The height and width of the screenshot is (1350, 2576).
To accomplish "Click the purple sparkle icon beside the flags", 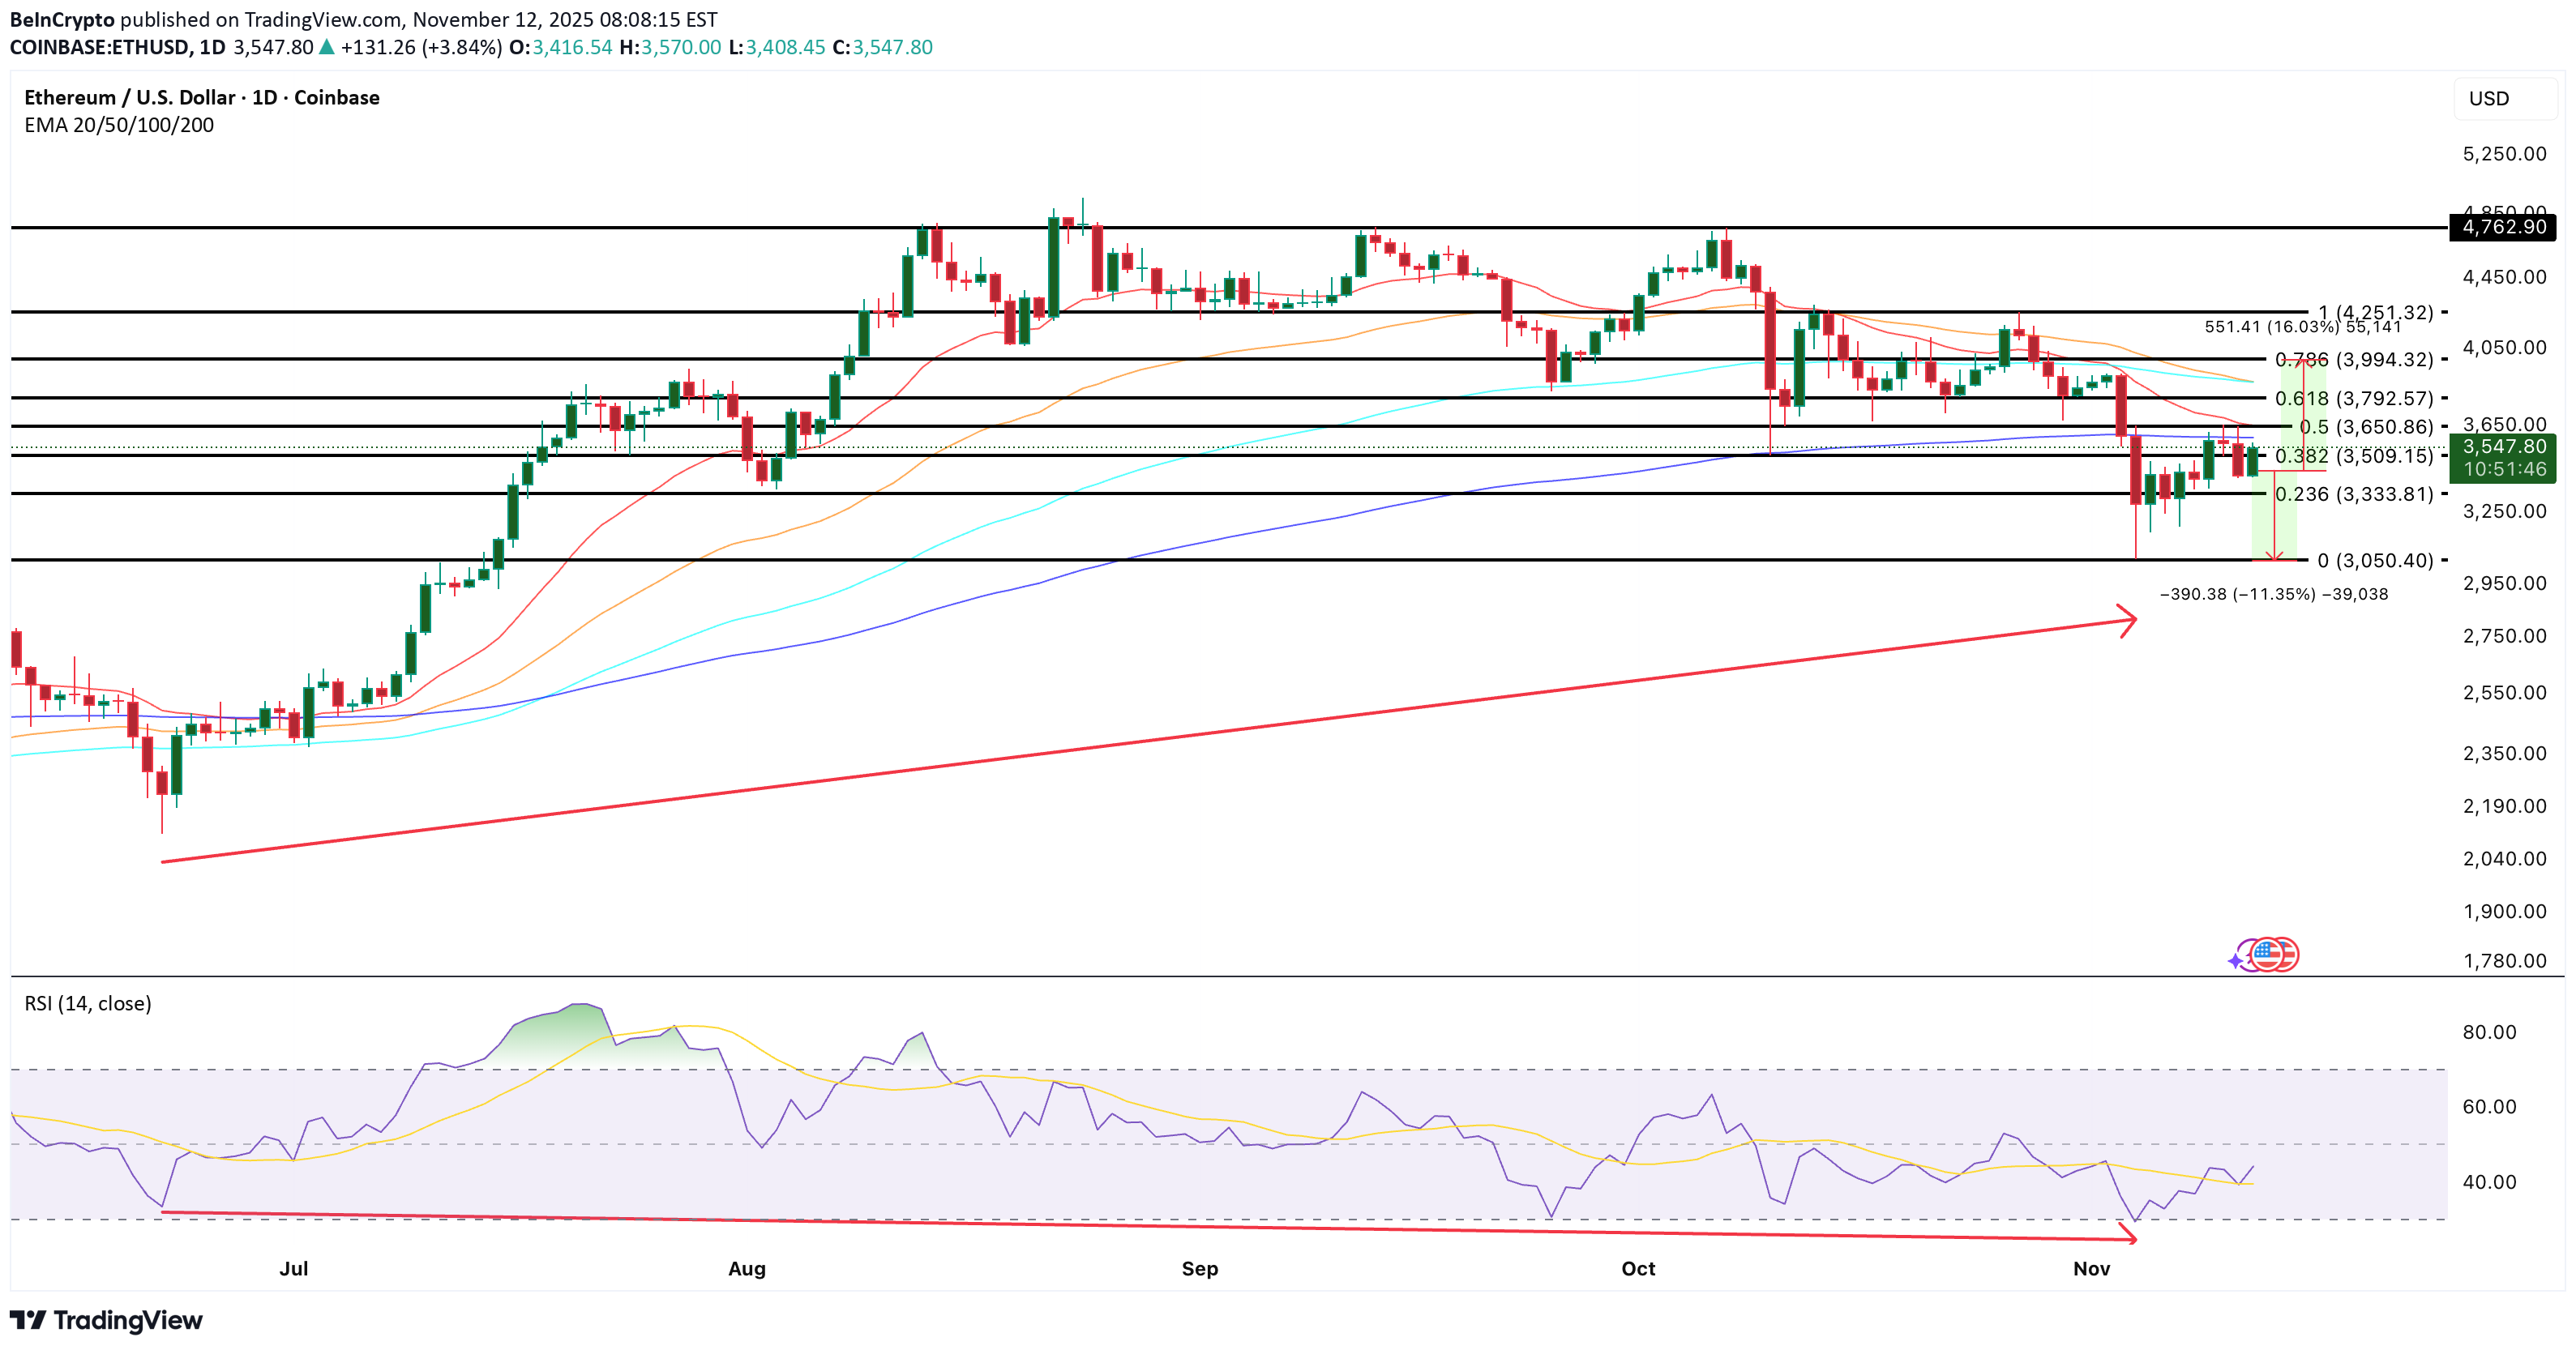I will pos(2236,961).
